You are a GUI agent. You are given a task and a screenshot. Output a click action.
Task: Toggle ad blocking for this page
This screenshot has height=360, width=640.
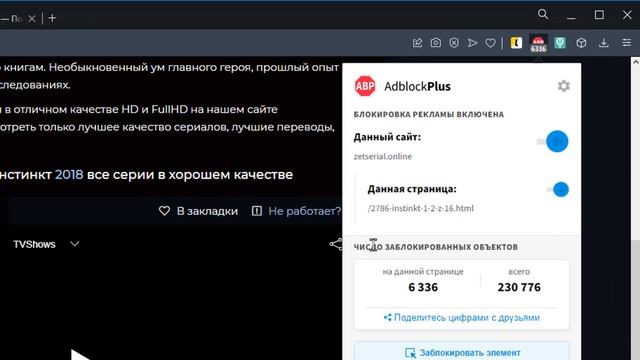click(558, 189)
